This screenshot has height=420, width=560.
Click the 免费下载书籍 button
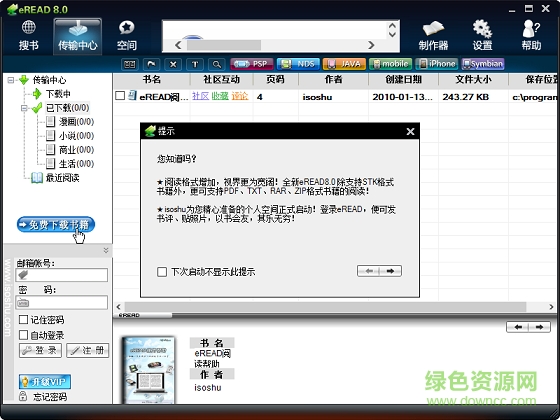pyautogui.click(x=56, y=225)
